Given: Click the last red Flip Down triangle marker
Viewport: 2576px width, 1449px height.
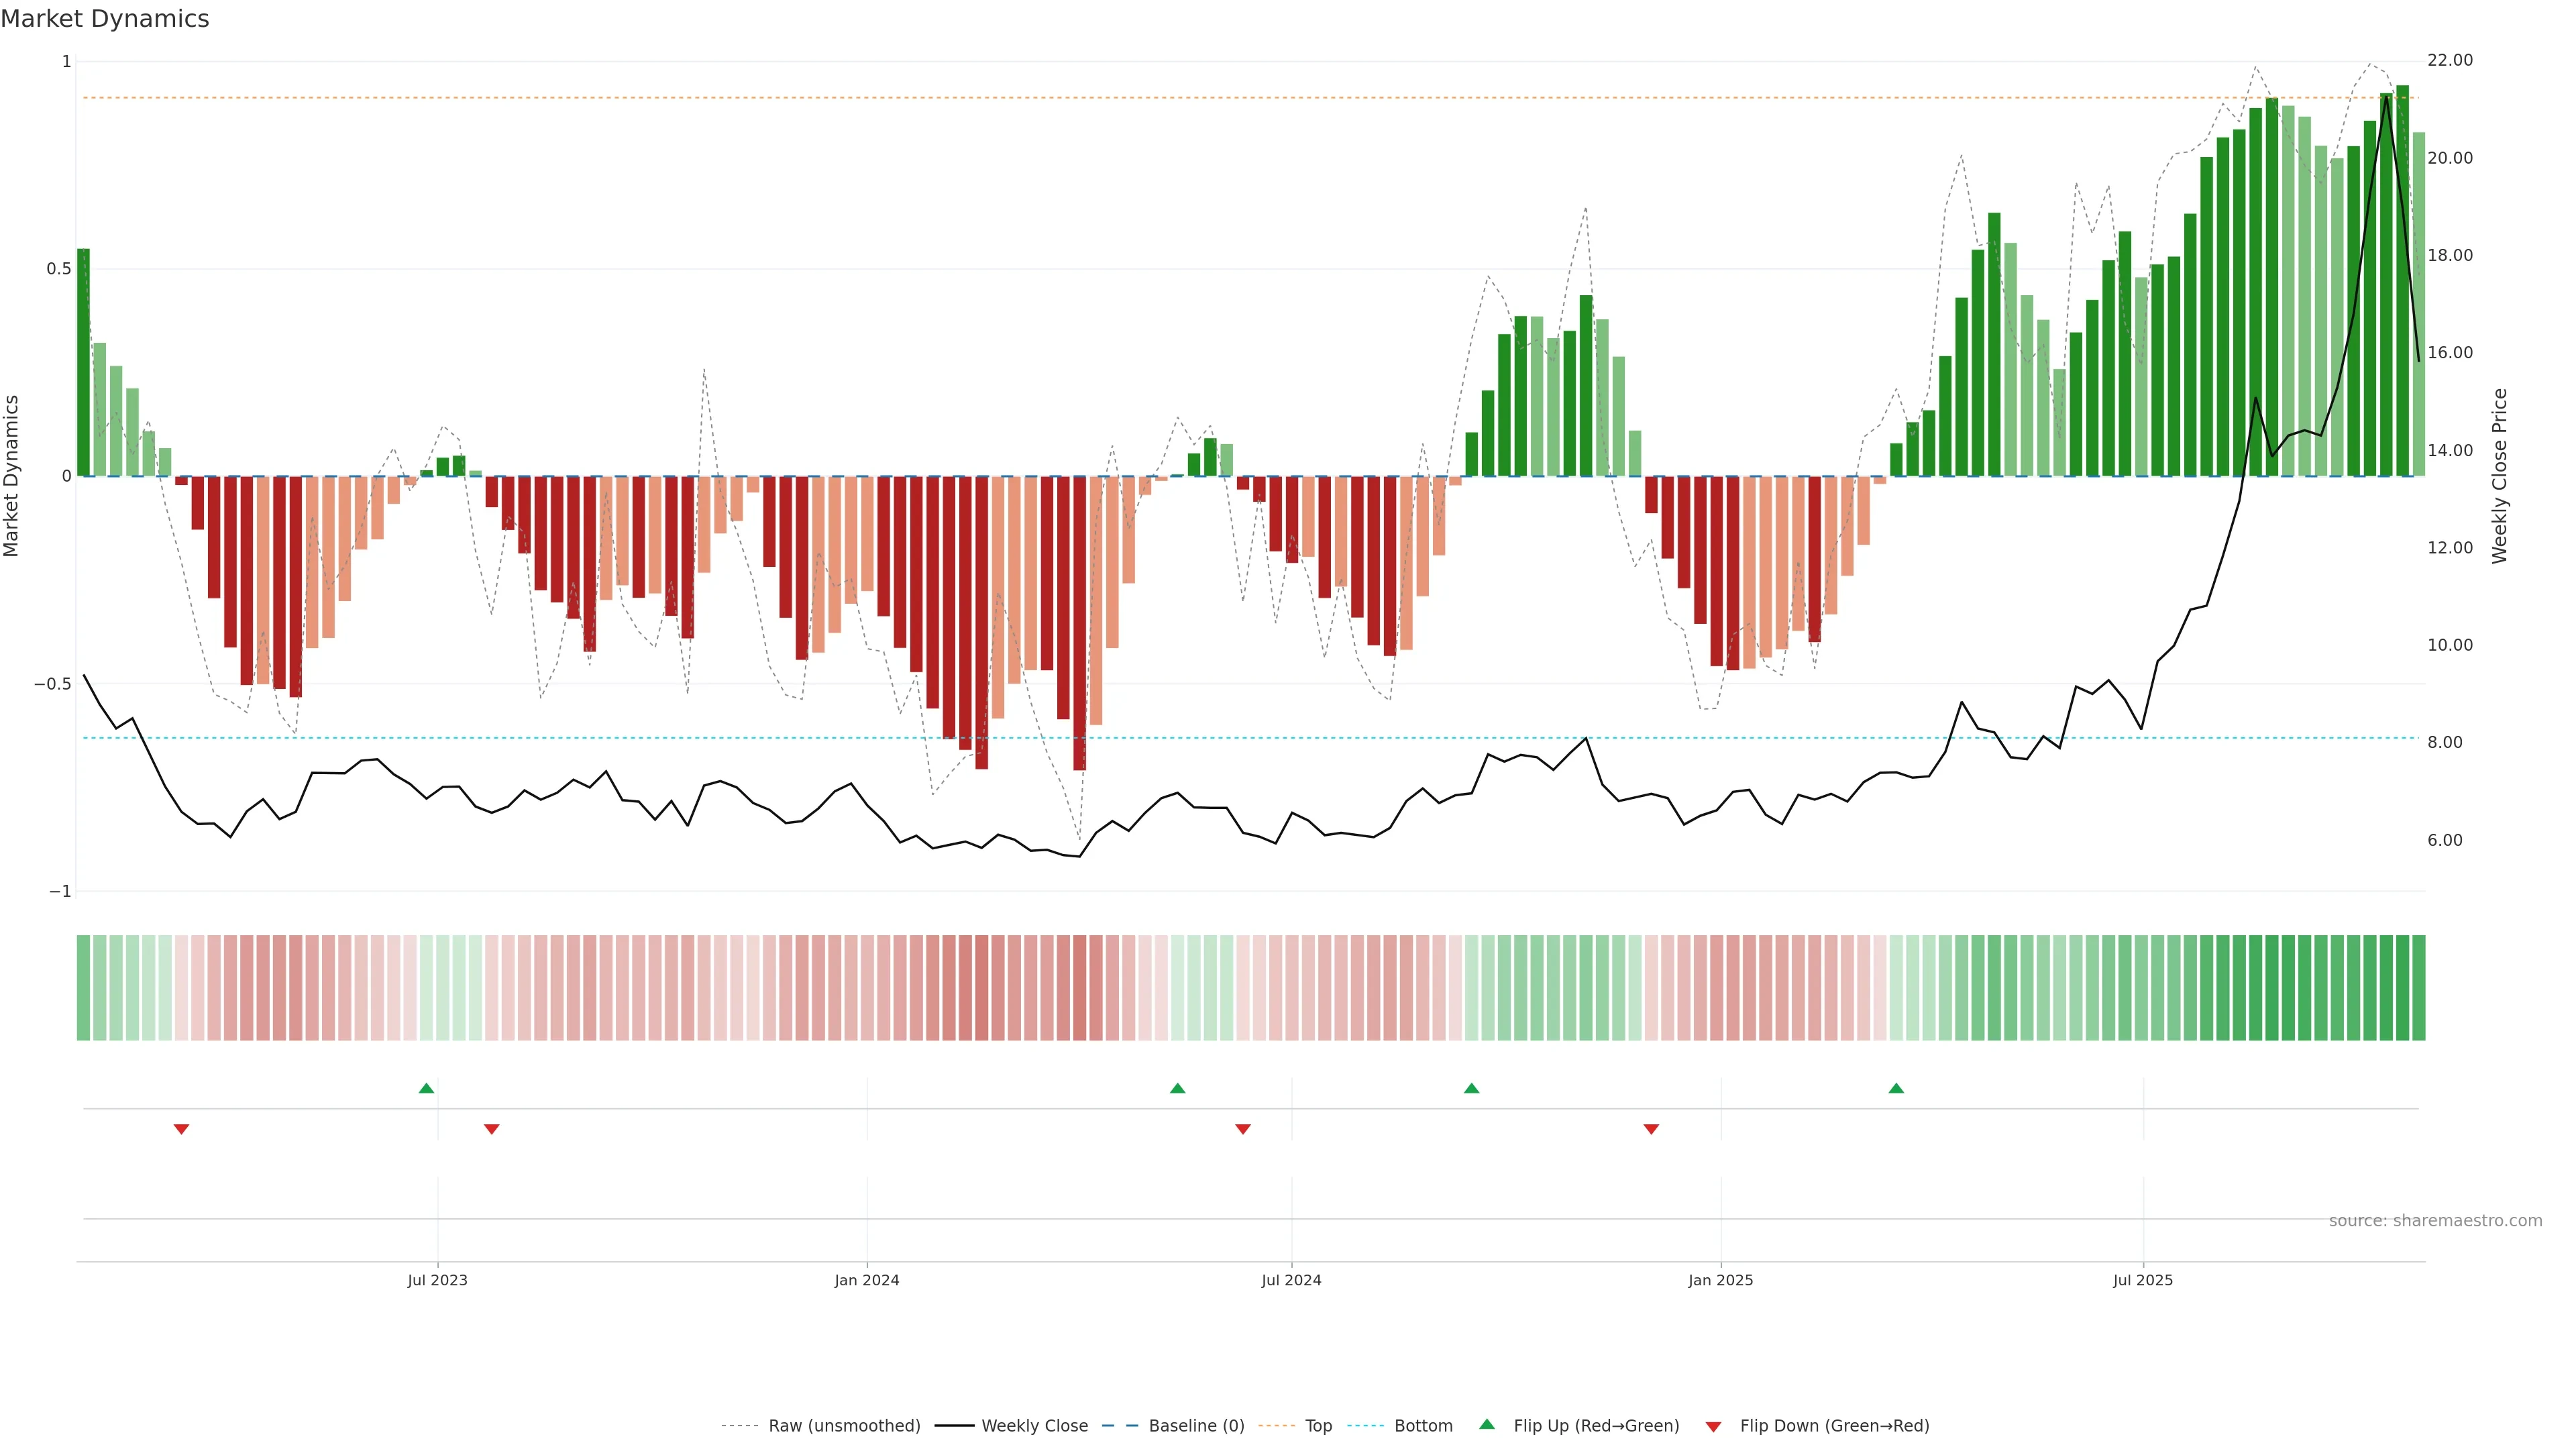Looking at the screenshot, I should 1651,1129.
